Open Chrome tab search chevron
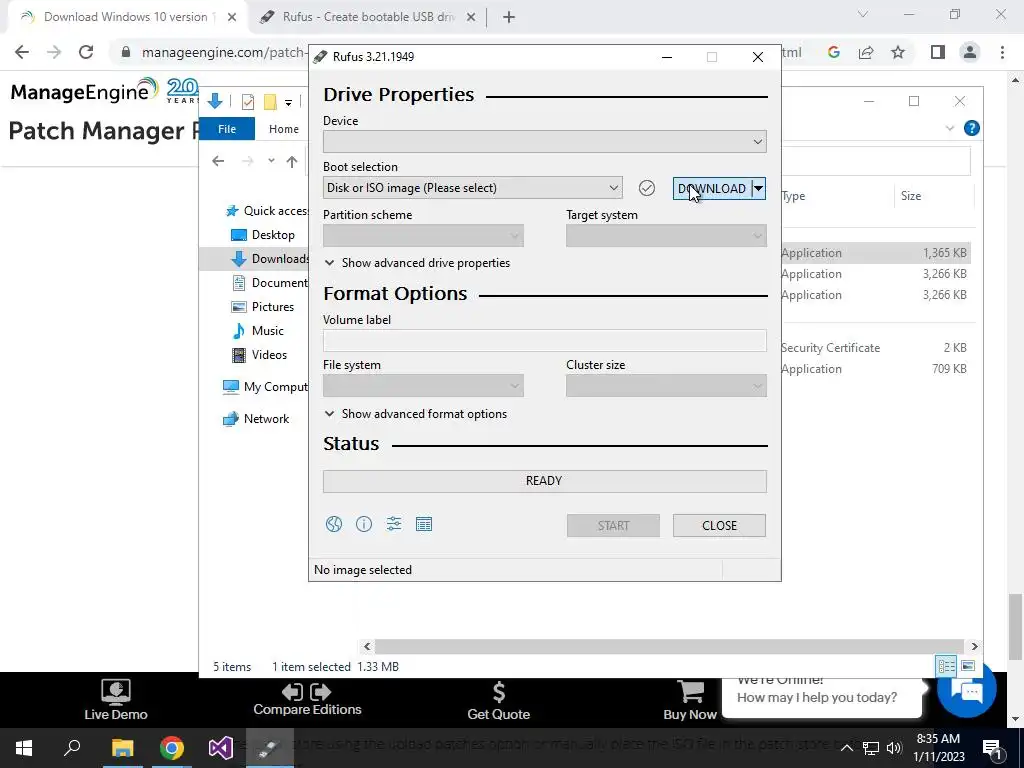 [x=863, y=14]
